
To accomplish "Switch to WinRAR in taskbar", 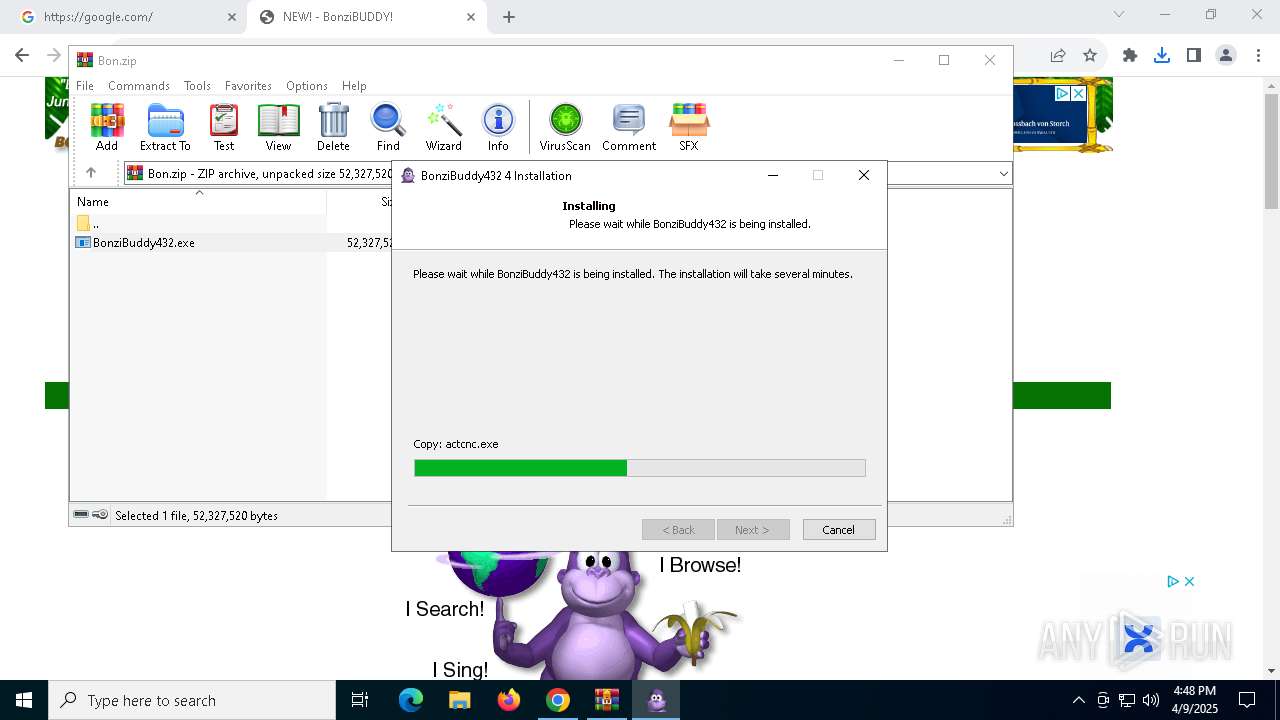I will [x=607, y=700].
